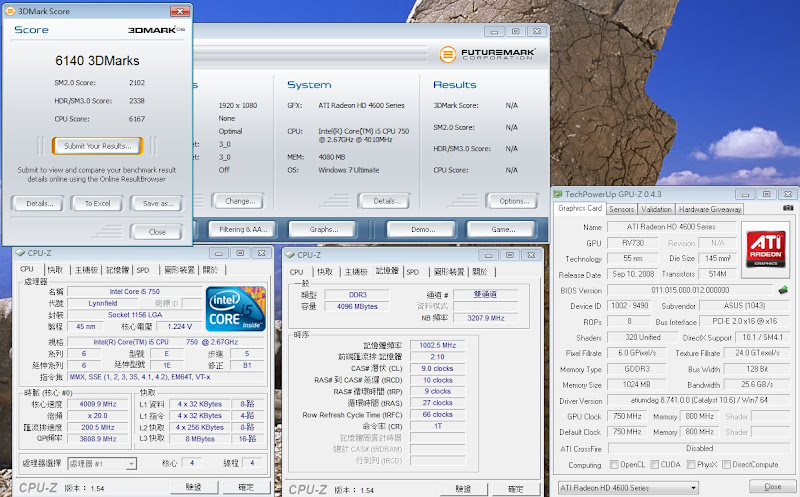This screenshot has height=497, width=800.
Task: Click the RV730 GPU value in GPU-Z
Action: pos(633,243)
